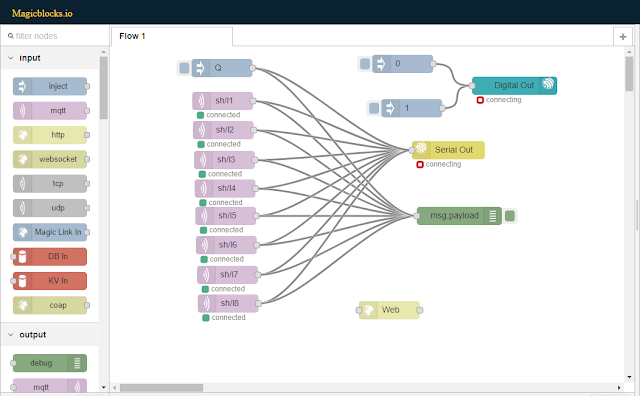Select the inject node labeled 0

click(x=402, y=64)
